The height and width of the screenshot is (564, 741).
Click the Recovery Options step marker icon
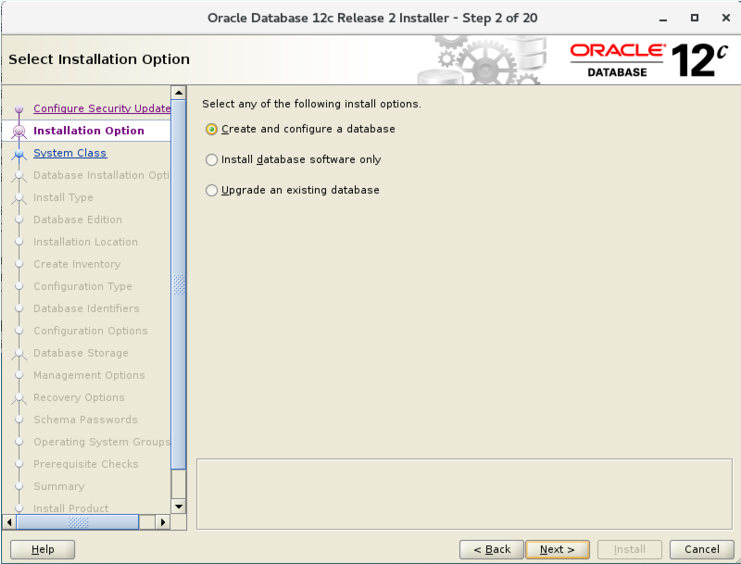click(x=19, y=398)
